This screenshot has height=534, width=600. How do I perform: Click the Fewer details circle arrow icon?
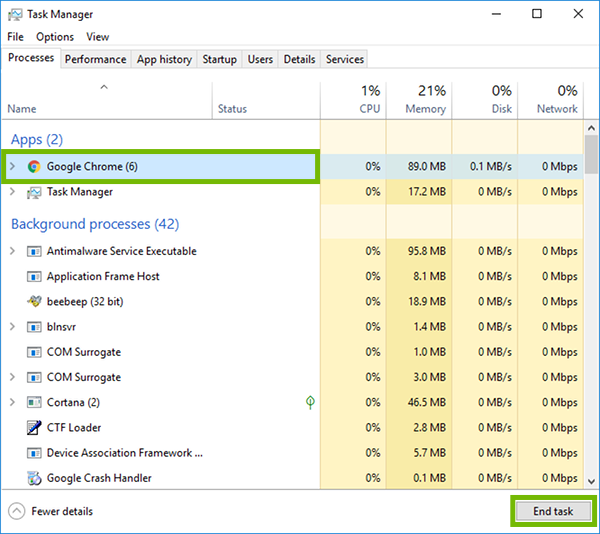point(16,511)
